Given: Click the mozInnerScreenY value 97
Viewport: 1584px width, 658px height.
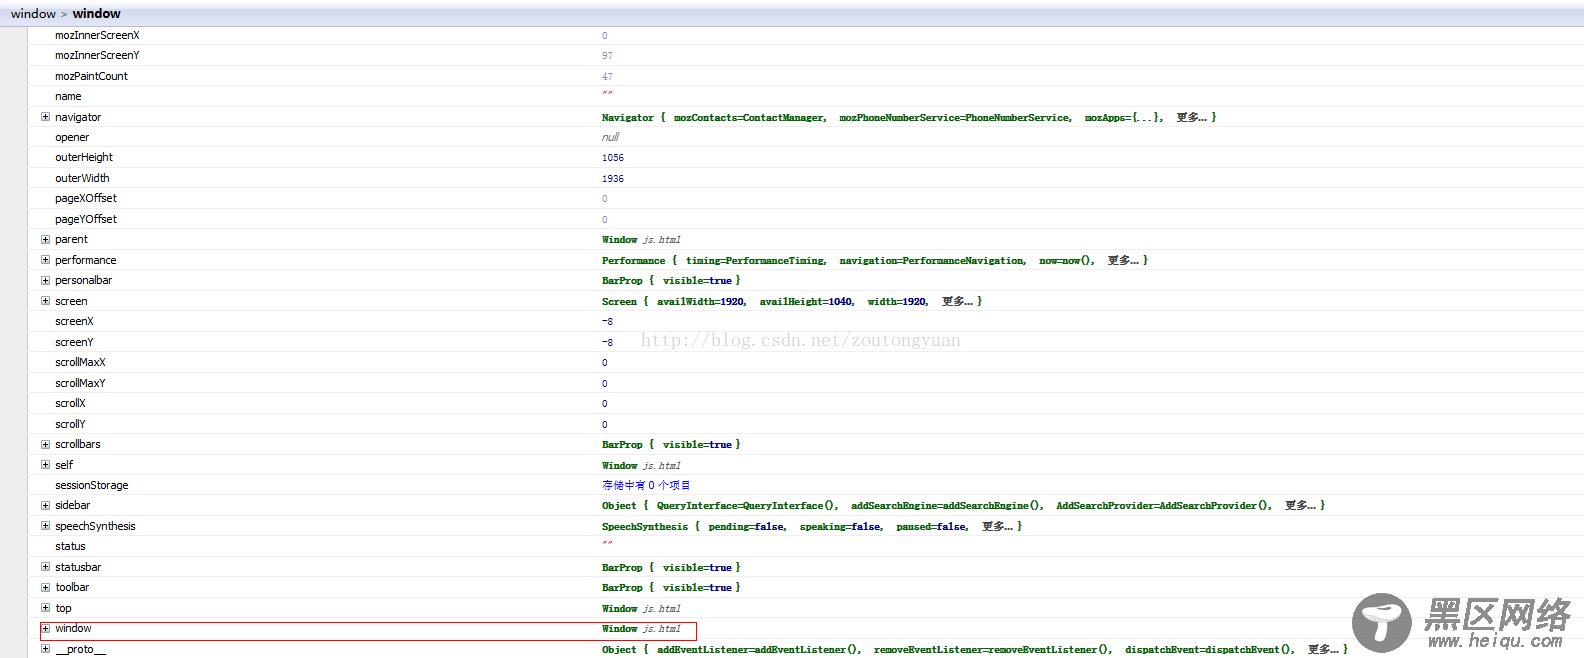Looking at the screenshot, I should point(607,56).
